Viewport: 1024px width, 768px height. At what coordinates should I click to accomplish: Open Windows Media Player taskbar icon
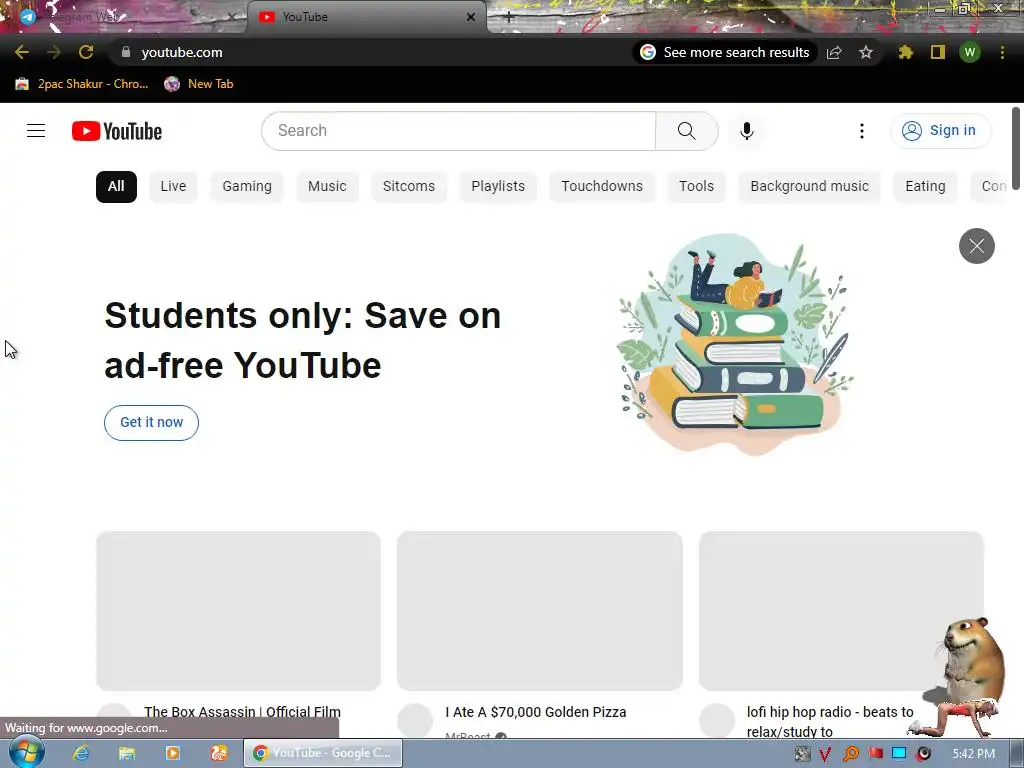173,754
